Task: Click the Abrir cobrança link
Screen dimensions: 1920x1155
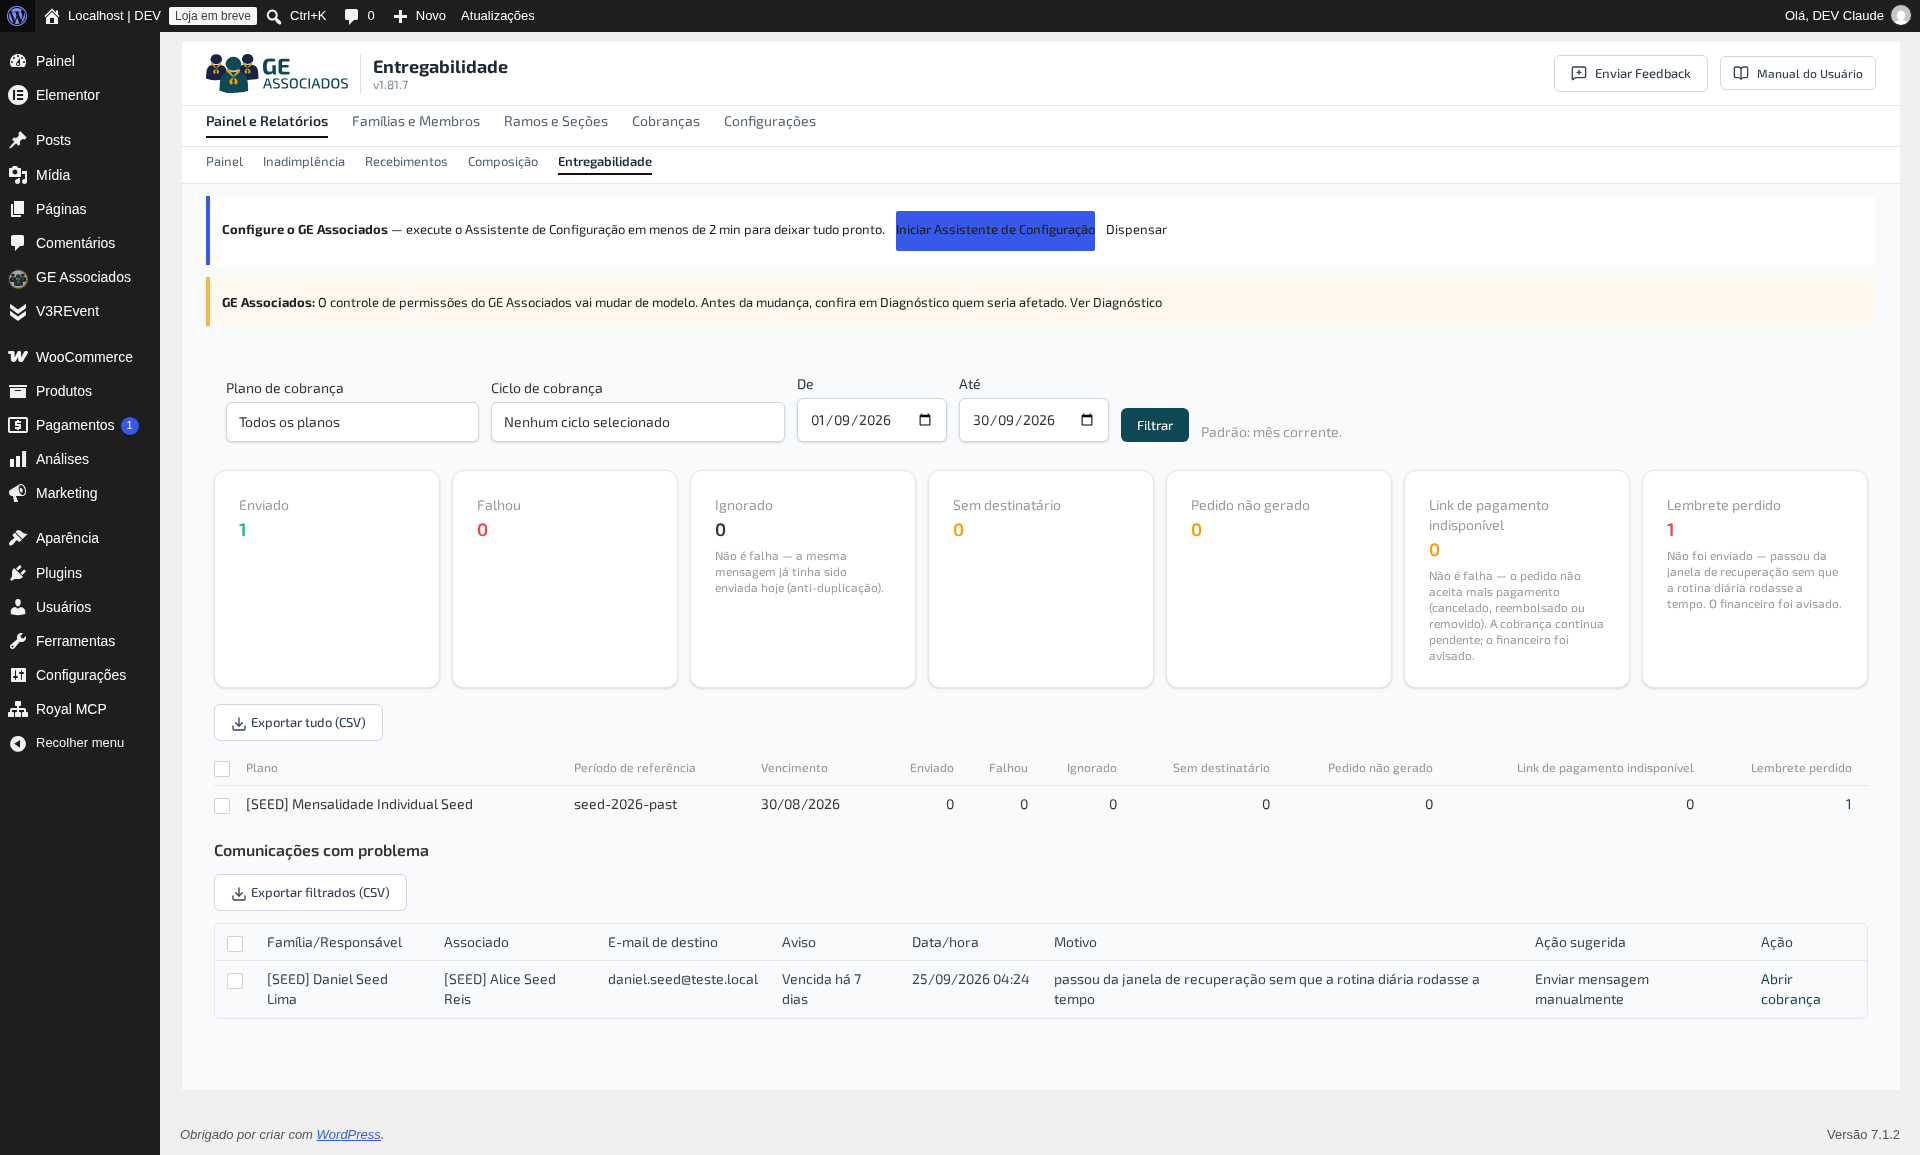Action: tap(1790, 989)
